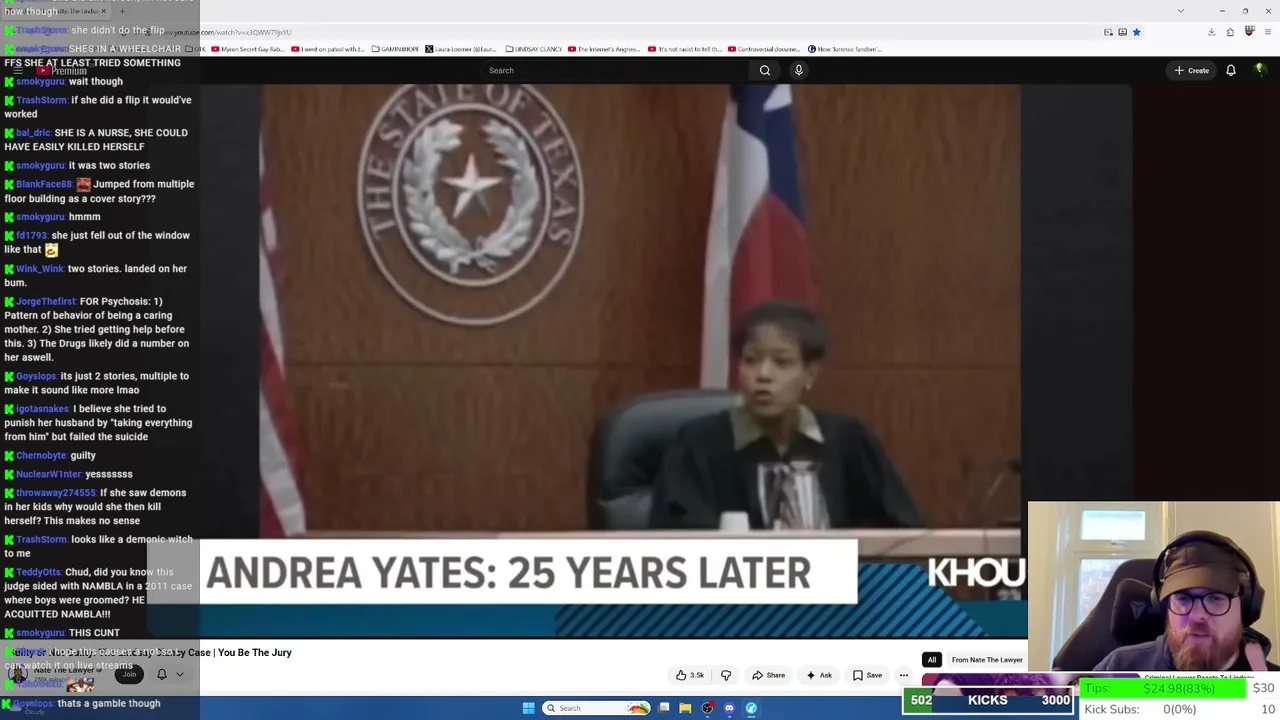
Task: Open 'The Internet's Angries...' bookmark
Action: point(605,49)
